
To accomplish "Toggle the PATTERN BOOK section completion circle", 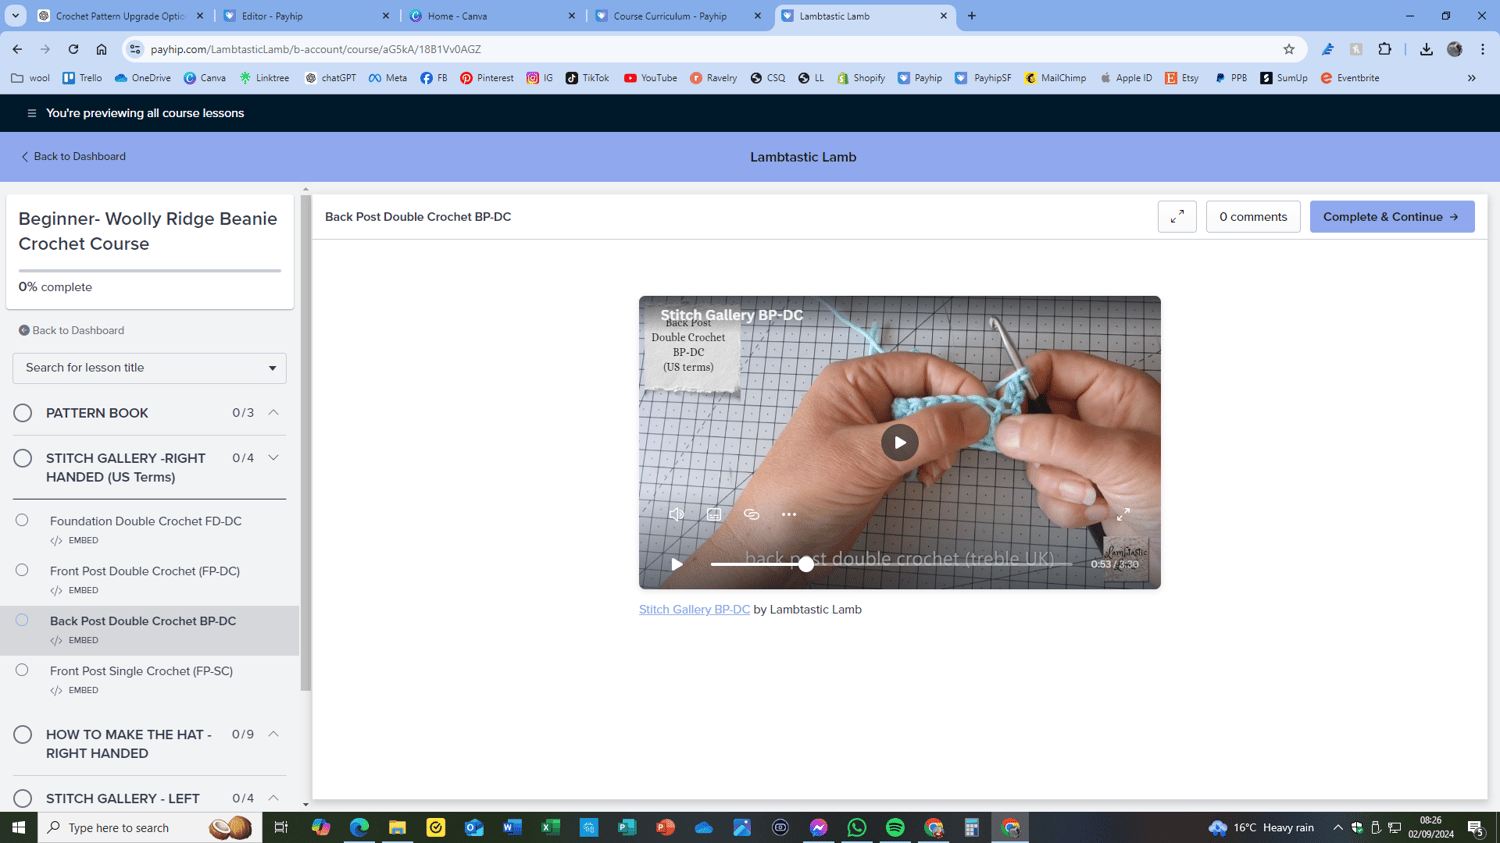I will pos(23,413).
